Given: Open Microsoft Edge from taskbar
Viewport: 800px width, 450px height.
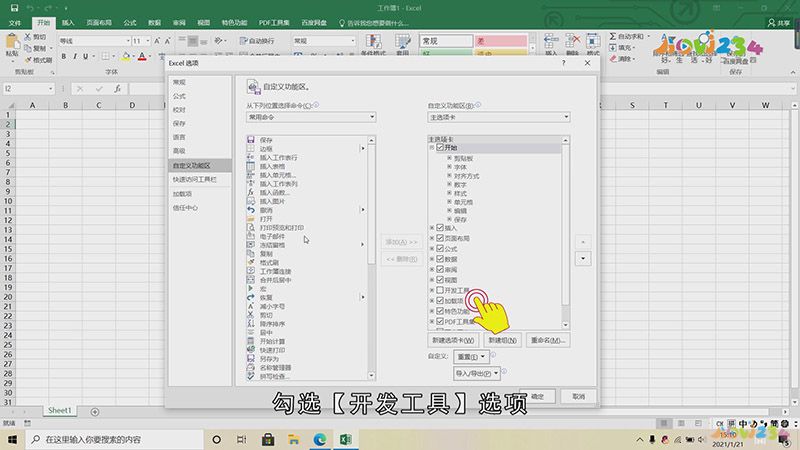Looking at the screenshot, I should click(x=319, y=439).
